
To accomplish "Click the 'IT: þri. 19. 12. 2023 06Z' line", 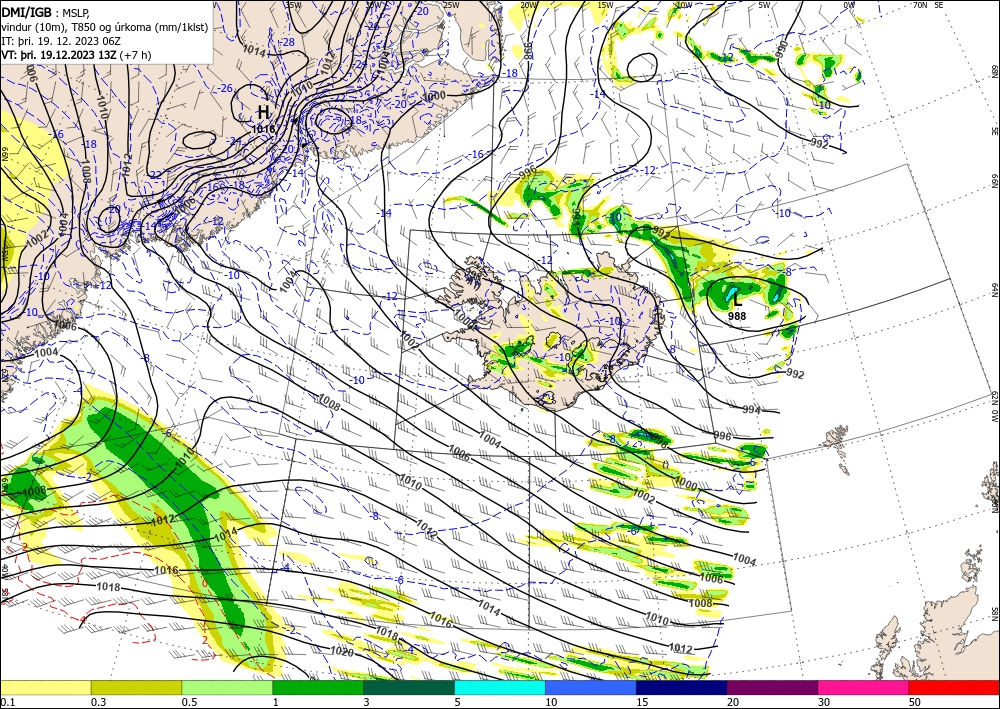I will point(61,41).
